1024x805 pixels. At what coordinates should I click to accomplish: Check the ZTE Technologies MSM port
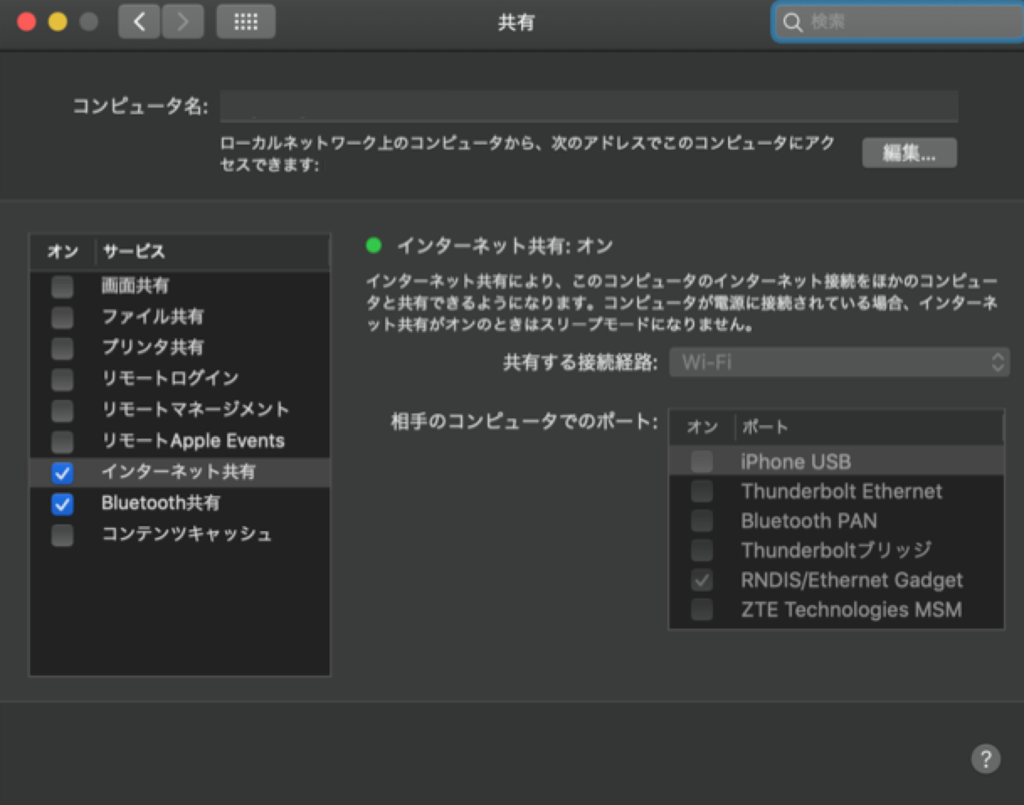701,610
